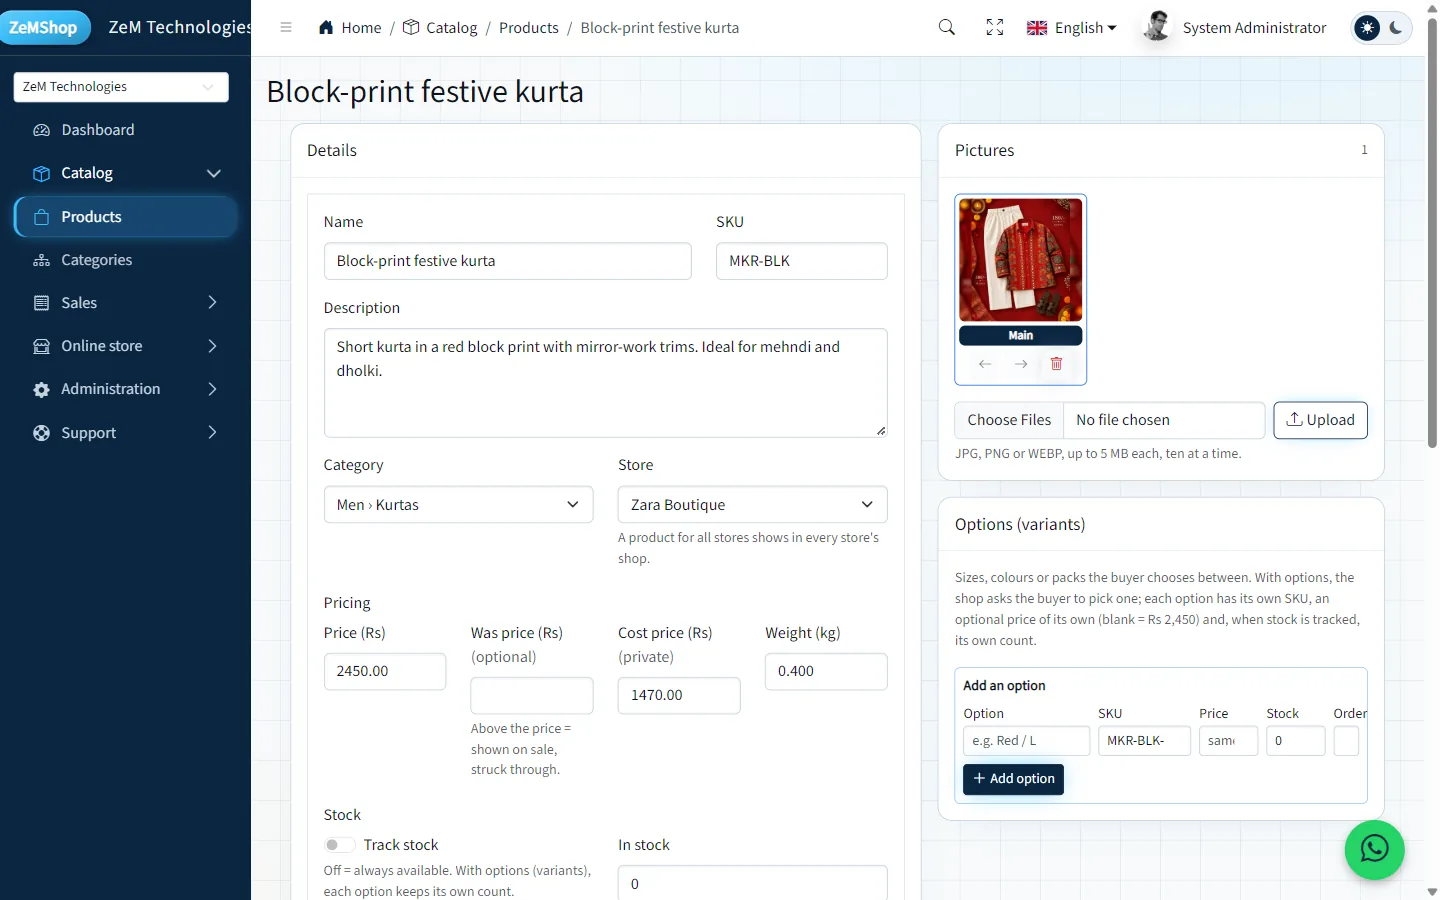This screenshot has width=1440, height=900.
Task: Click the Home icon in breadcrumb
Action: pos(326,28)
